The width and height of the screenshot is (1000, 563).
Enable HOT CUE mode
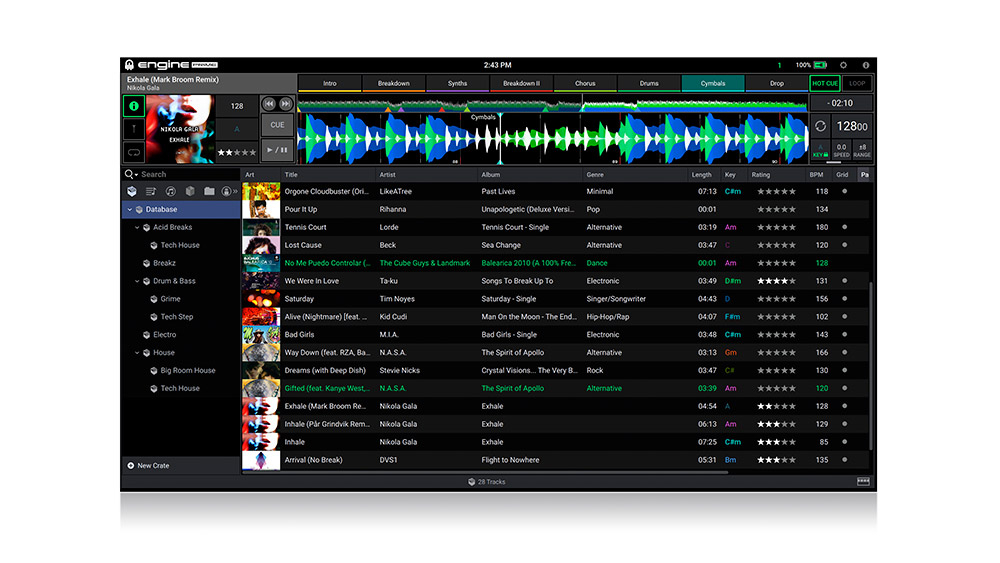click(825, 84)
